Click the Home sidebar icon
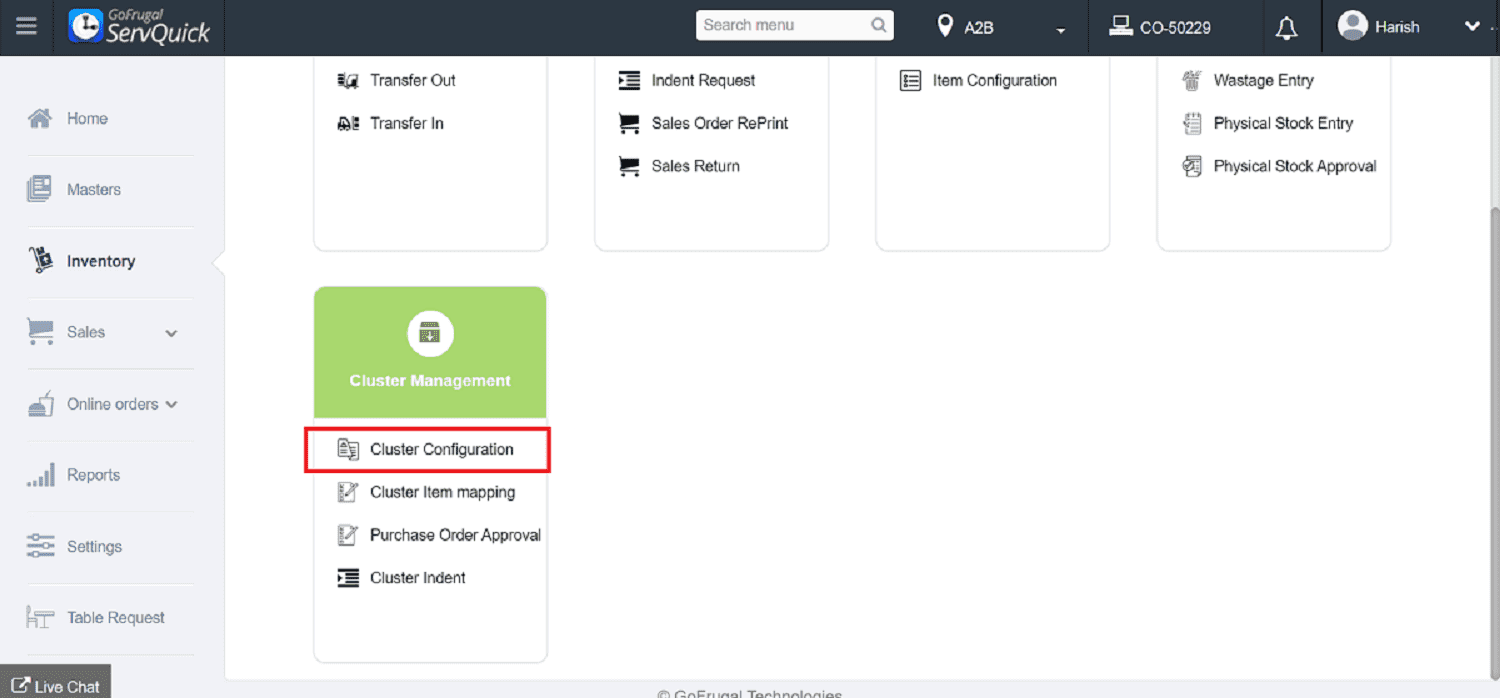The height and width of the screenshot is (698, 1500). click(40, 119)
